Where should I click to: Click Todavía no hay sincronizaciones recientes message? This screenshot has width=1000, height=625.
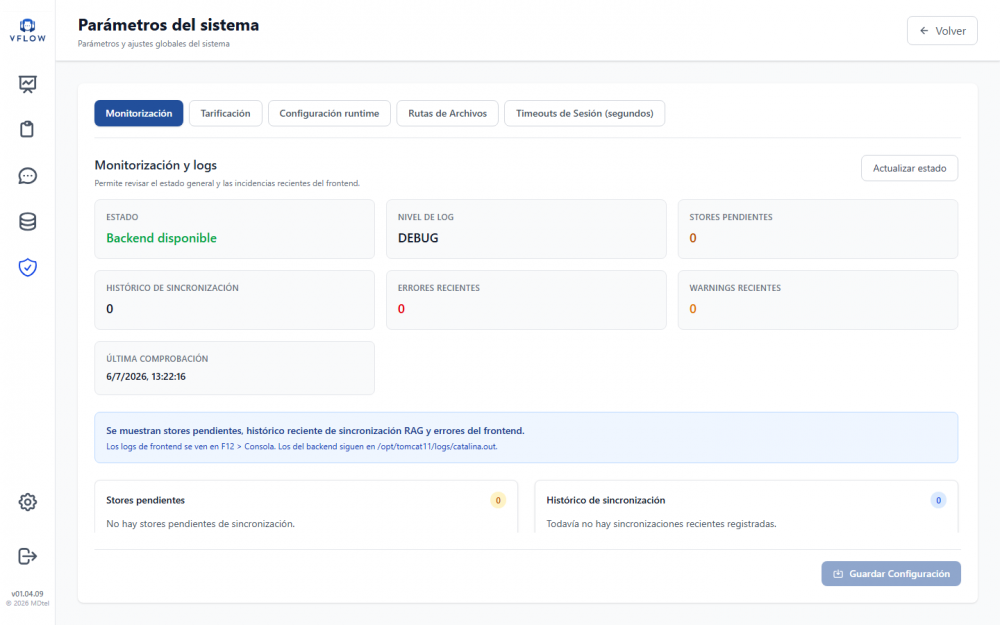(661, 524)
